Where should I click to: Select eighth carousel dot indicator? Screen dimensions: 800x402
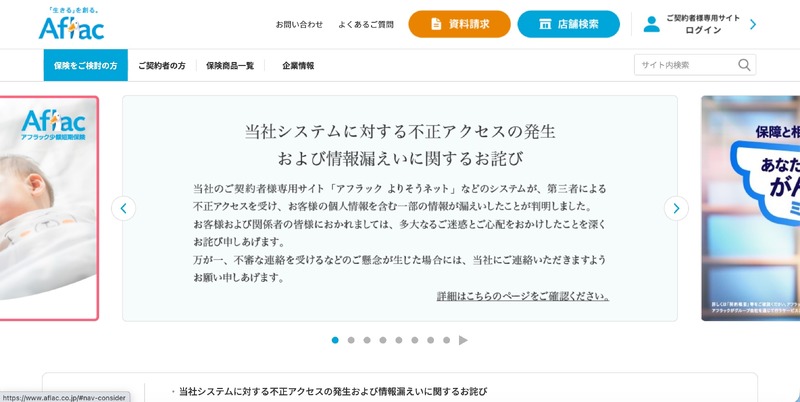click(446, 340)
